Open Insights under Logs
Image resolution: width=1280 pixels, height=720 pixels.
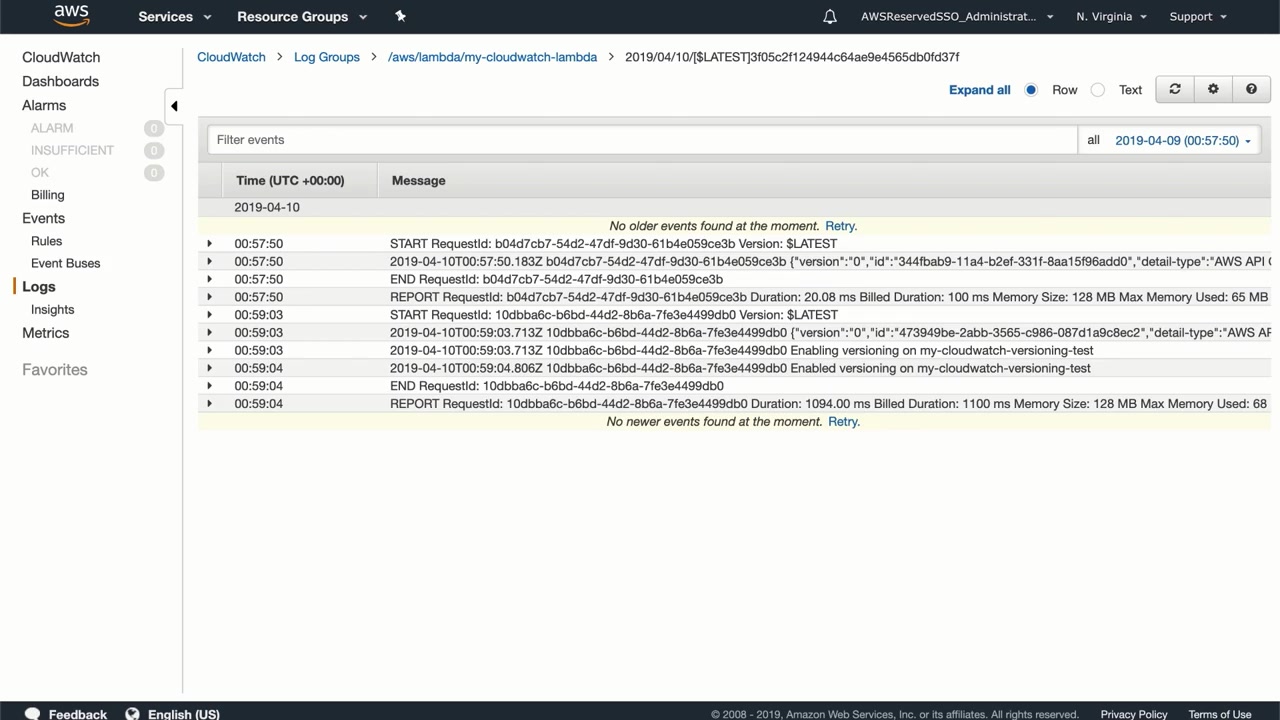click(x=52, y=309)
